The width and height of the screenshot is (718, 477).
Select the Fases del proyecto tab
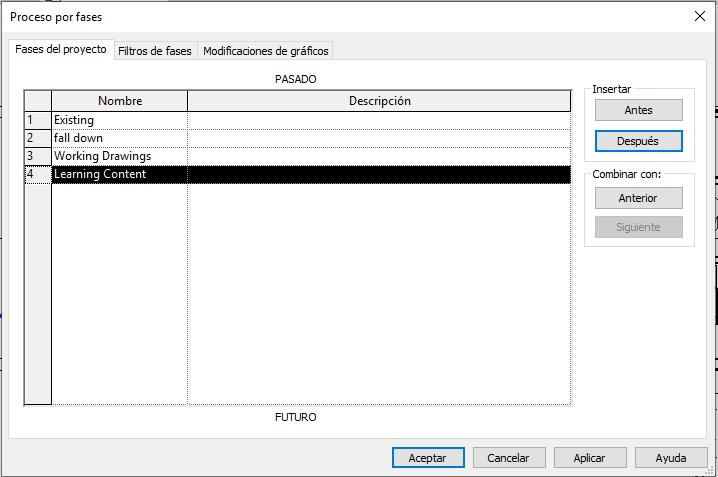pyautogui.click(x=60, y=49)
